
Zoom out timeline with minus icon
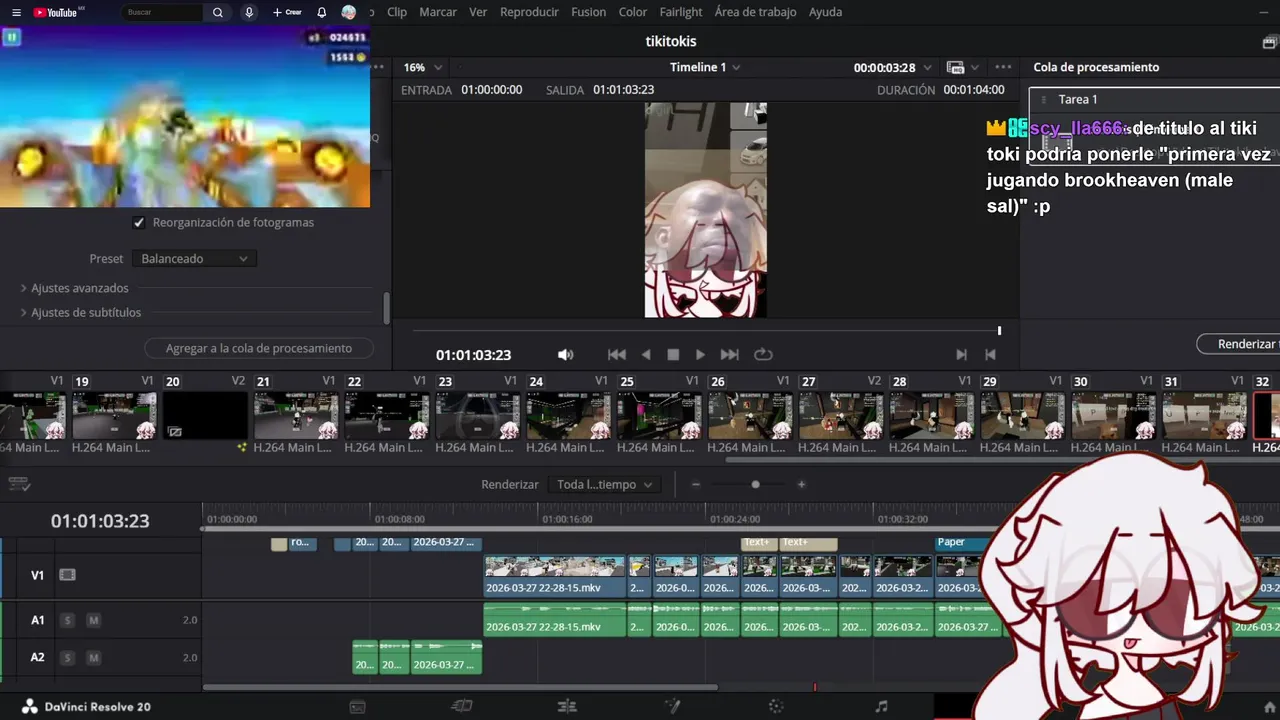tap(696, 484)
